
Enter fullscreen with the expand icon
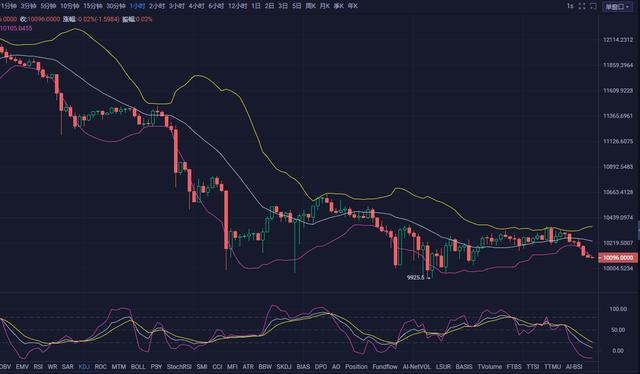[x=582, y=6]
